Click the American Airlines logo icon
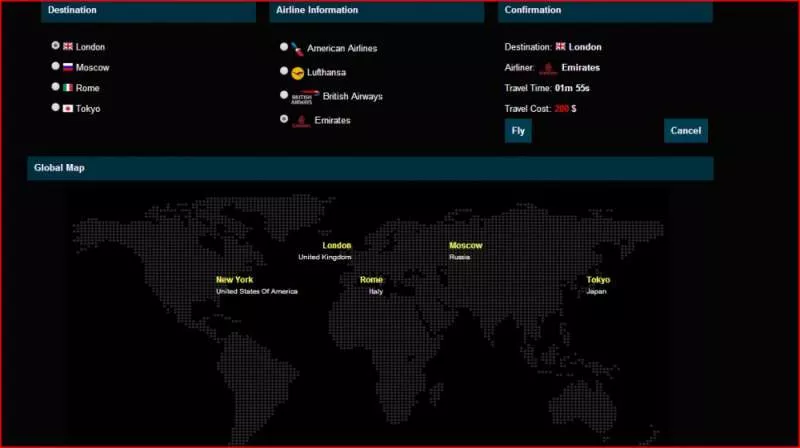The image size is (800, 448). pyautogui.click(x=298, y=48)
